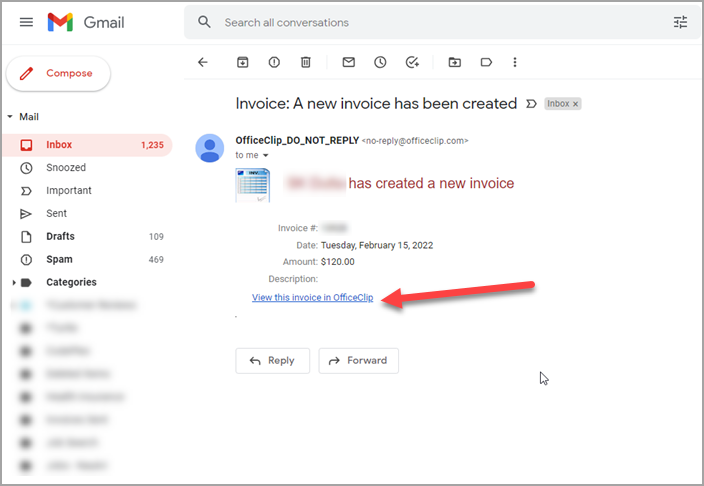The image size is (704, 486).
Task: Move email to a folder
Action: tap(454, 62)
